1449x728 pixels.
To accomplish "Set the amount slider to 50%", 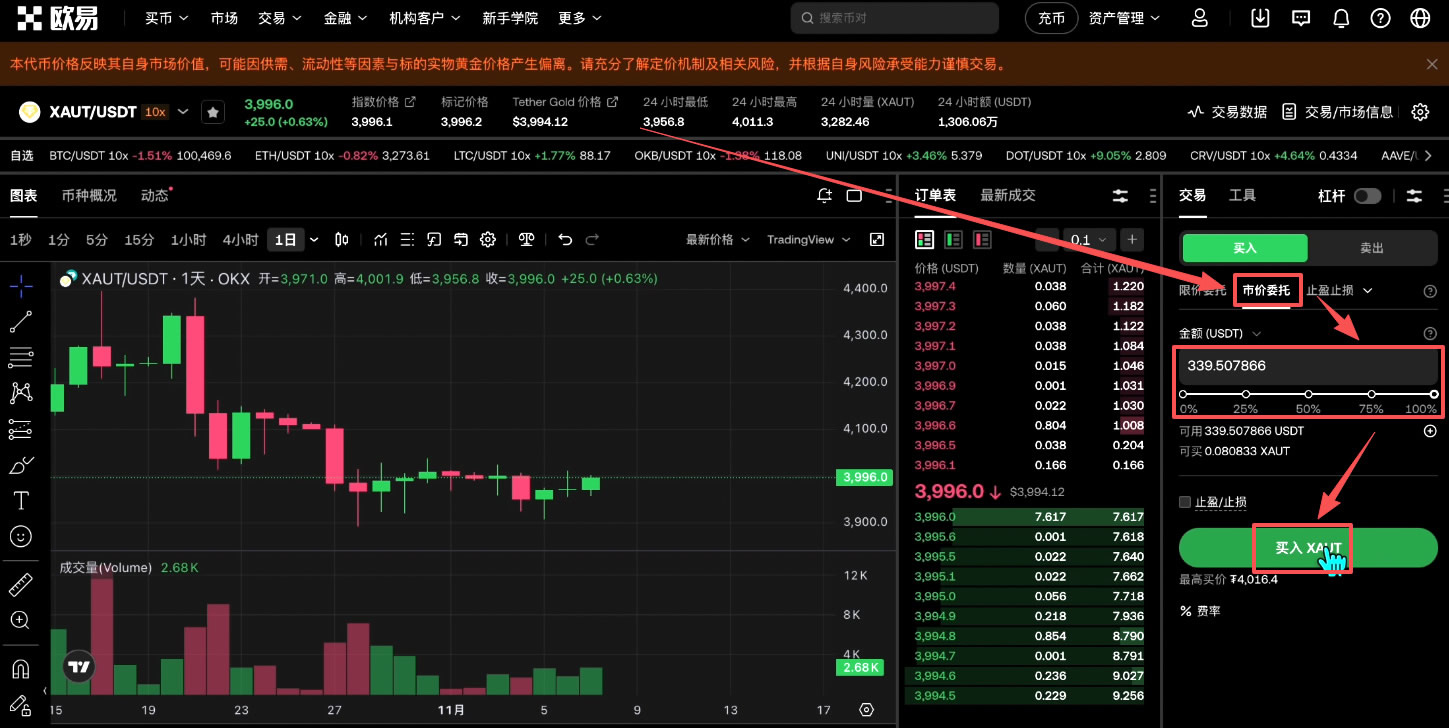I will tap(1308, 395).
